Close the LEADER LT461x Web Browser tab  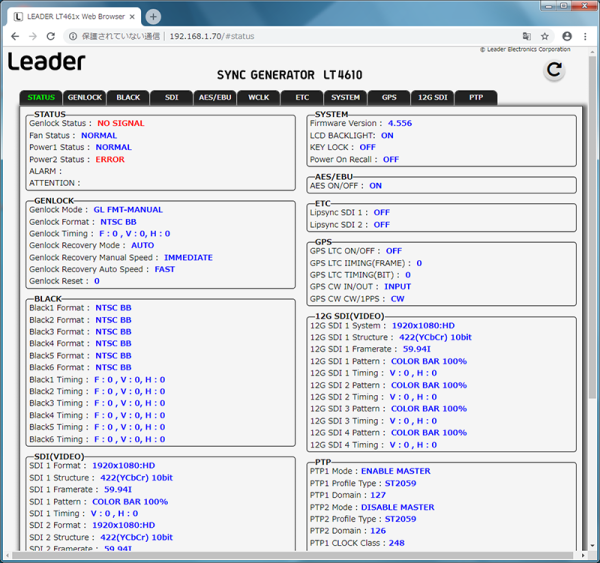(132, 17)
